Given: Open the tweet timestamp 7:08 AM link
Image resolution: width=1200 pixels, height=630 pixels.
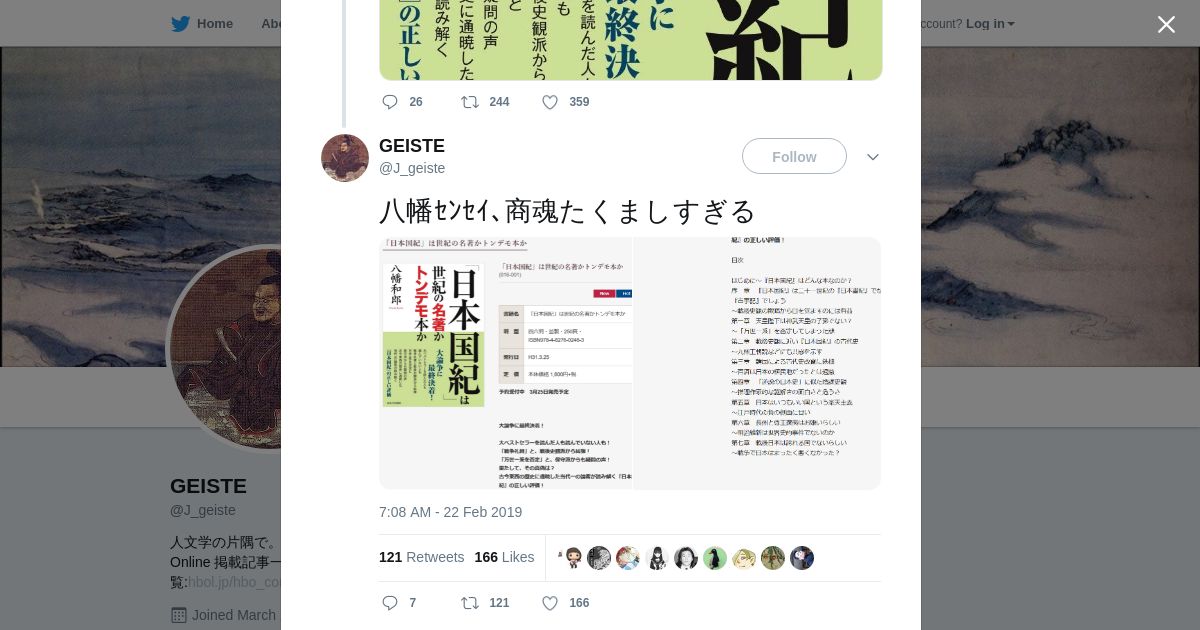Looking at the screenshot, I should pos(450,512).
